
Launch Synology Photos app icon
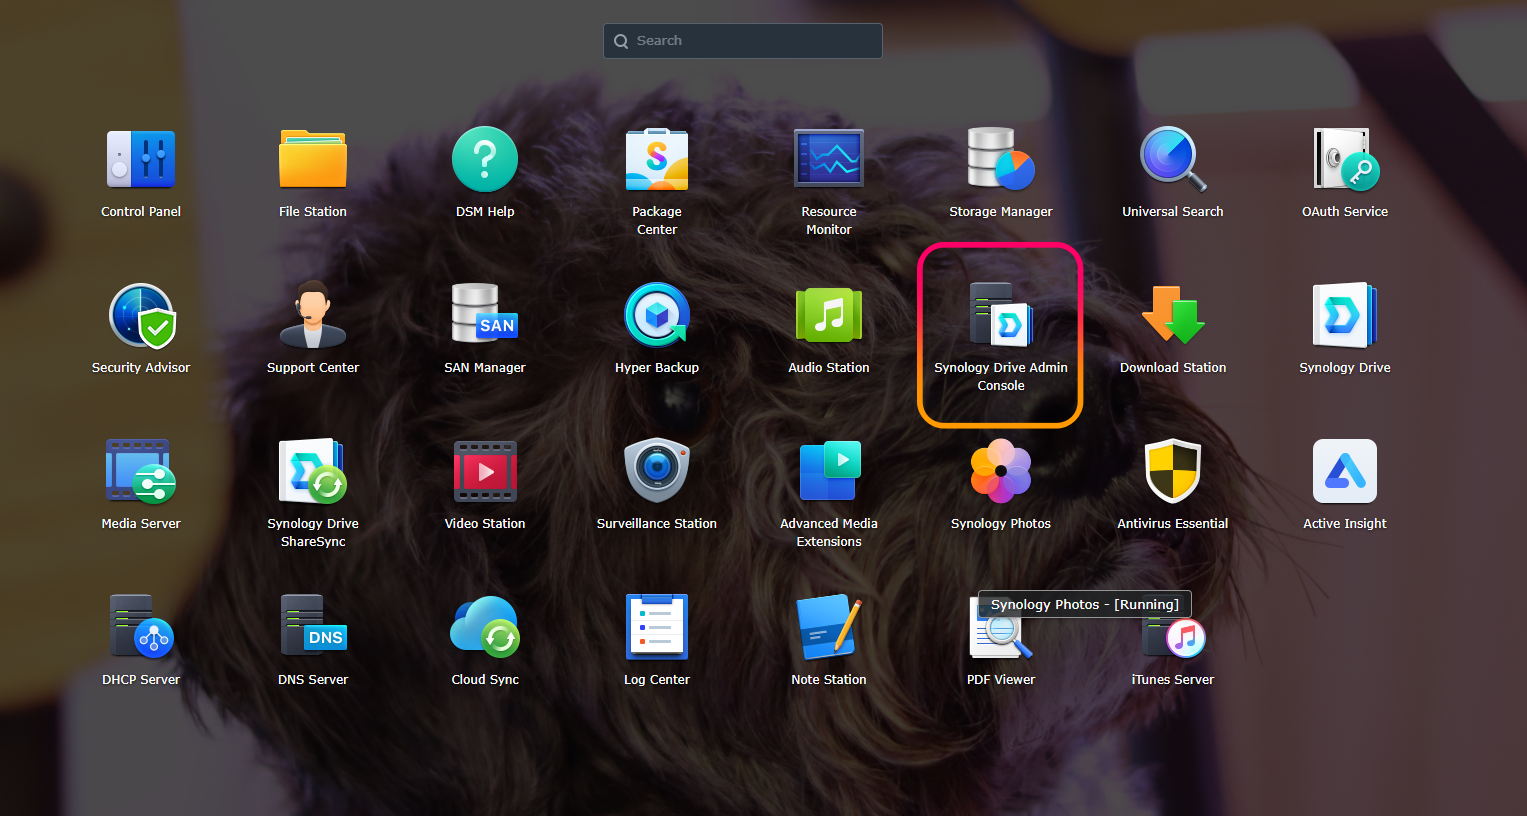point(1001,472)
